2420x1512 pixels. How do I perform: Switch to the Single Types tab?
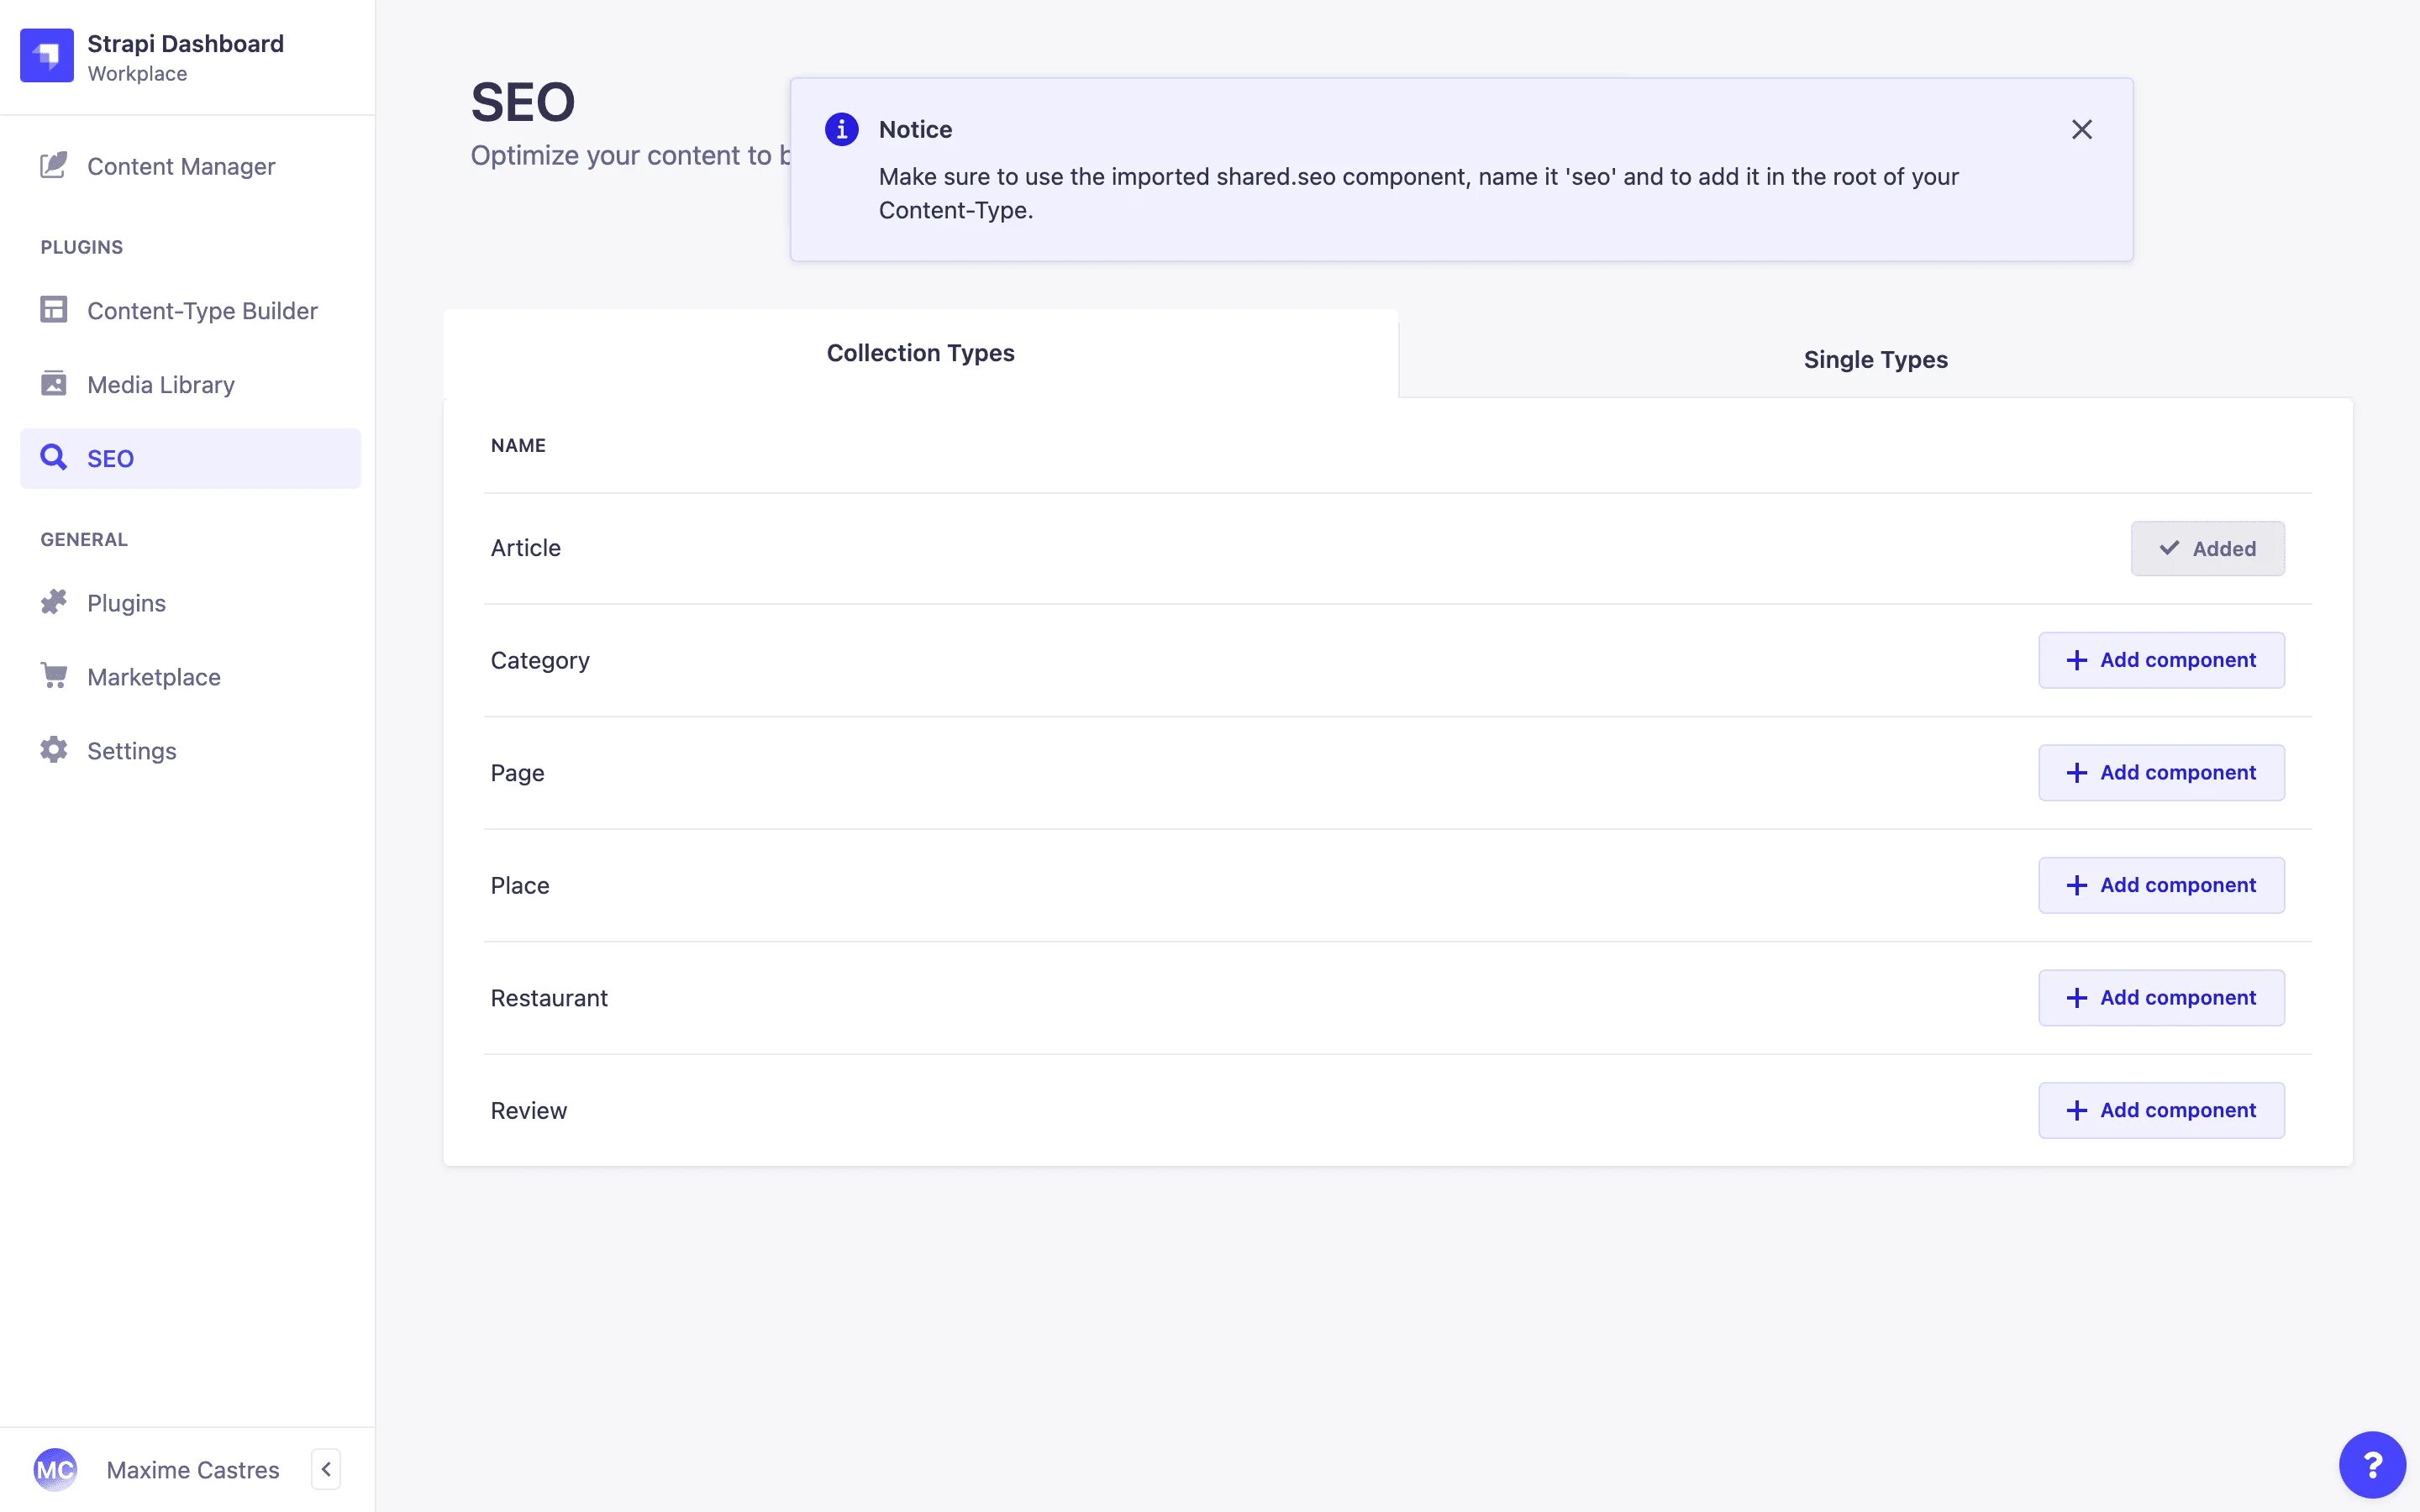tap(1875, 360)
